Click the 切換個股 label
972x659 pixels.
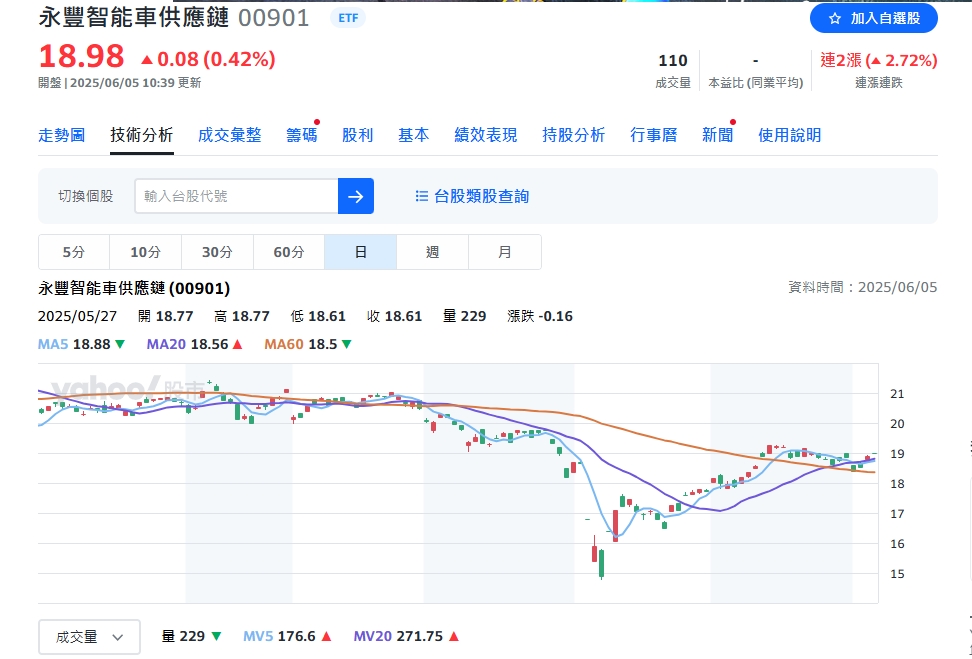click(x=86, y=196)
